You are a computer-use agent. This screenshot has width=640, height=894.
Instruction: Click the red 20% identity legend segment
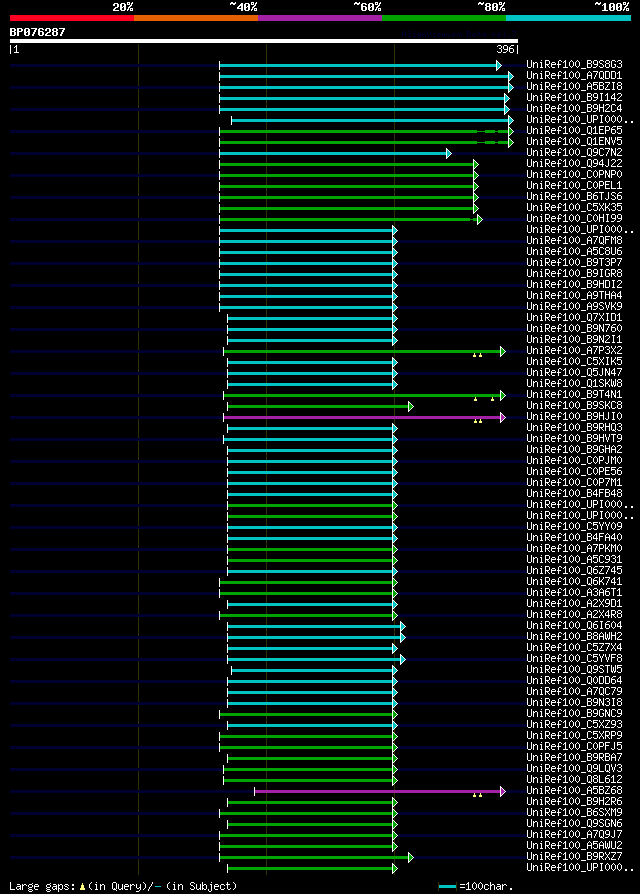point(72,18)
